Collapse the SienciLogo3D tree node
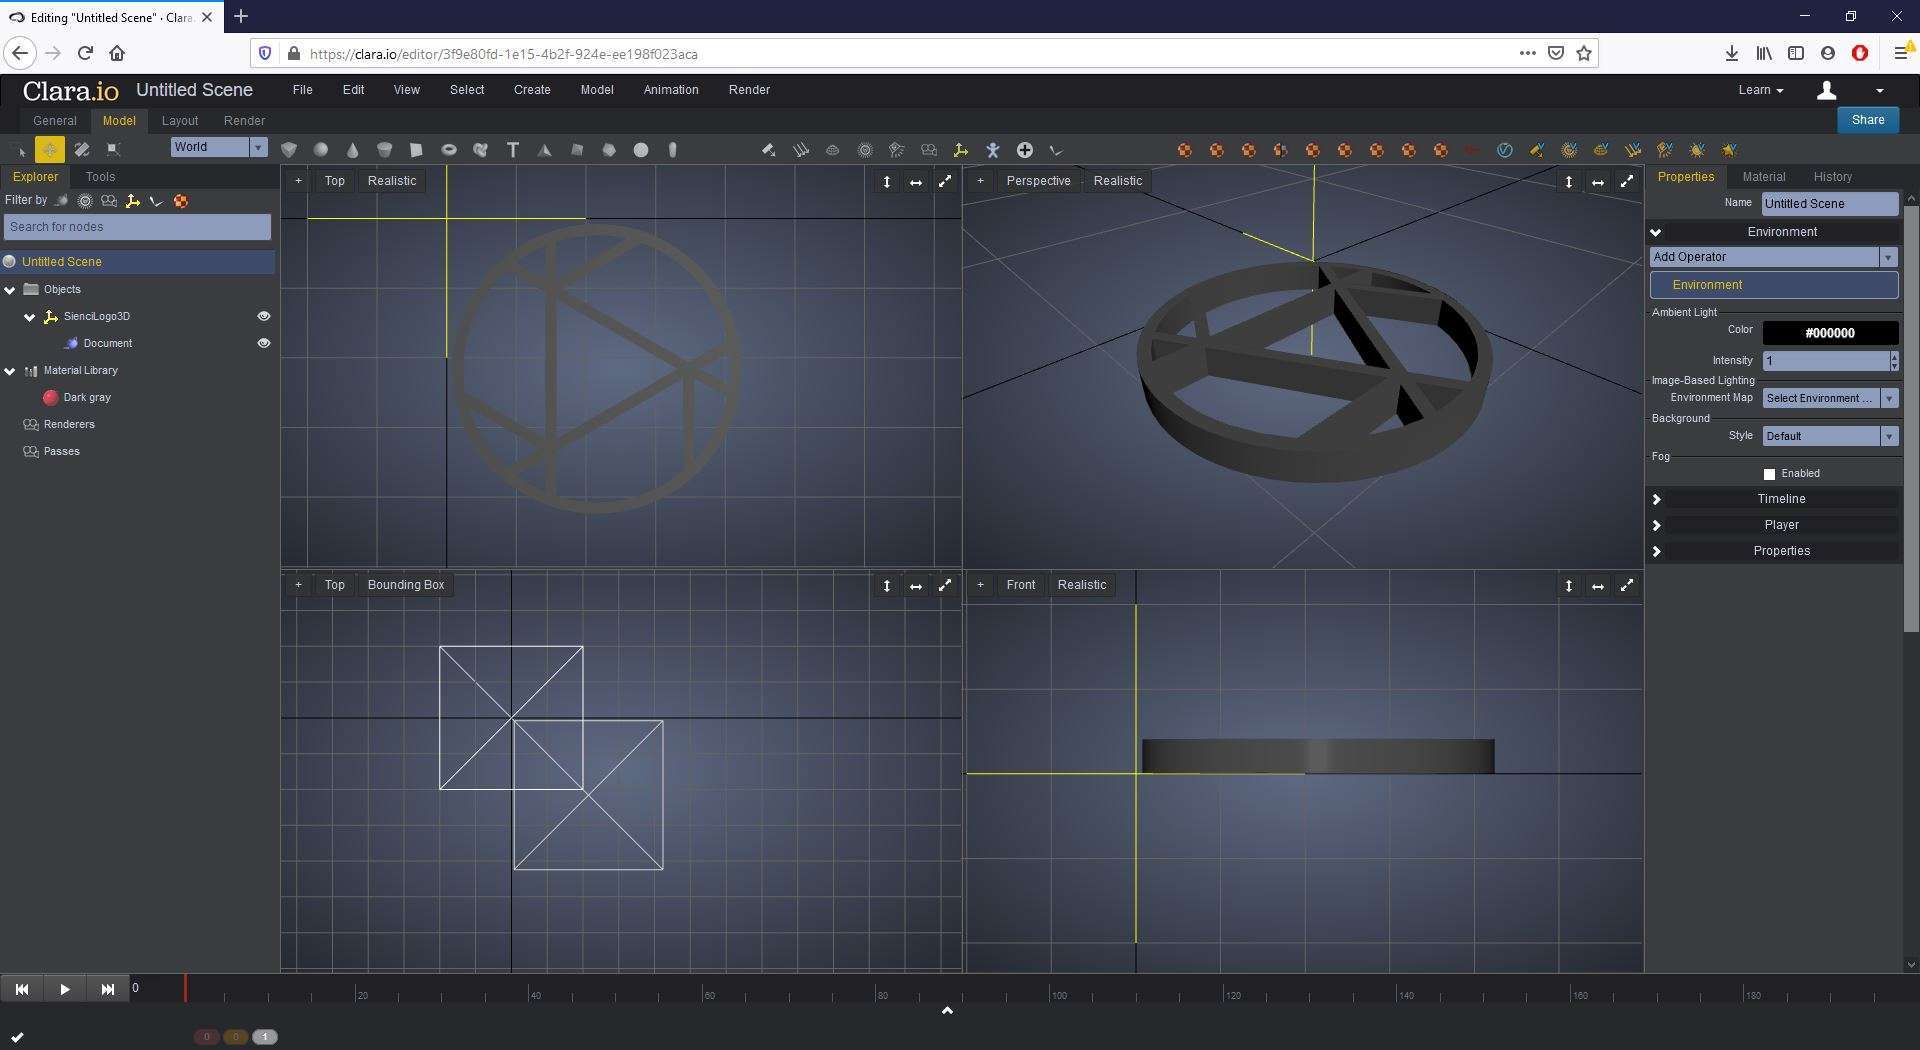 click(x=30, y=317)
